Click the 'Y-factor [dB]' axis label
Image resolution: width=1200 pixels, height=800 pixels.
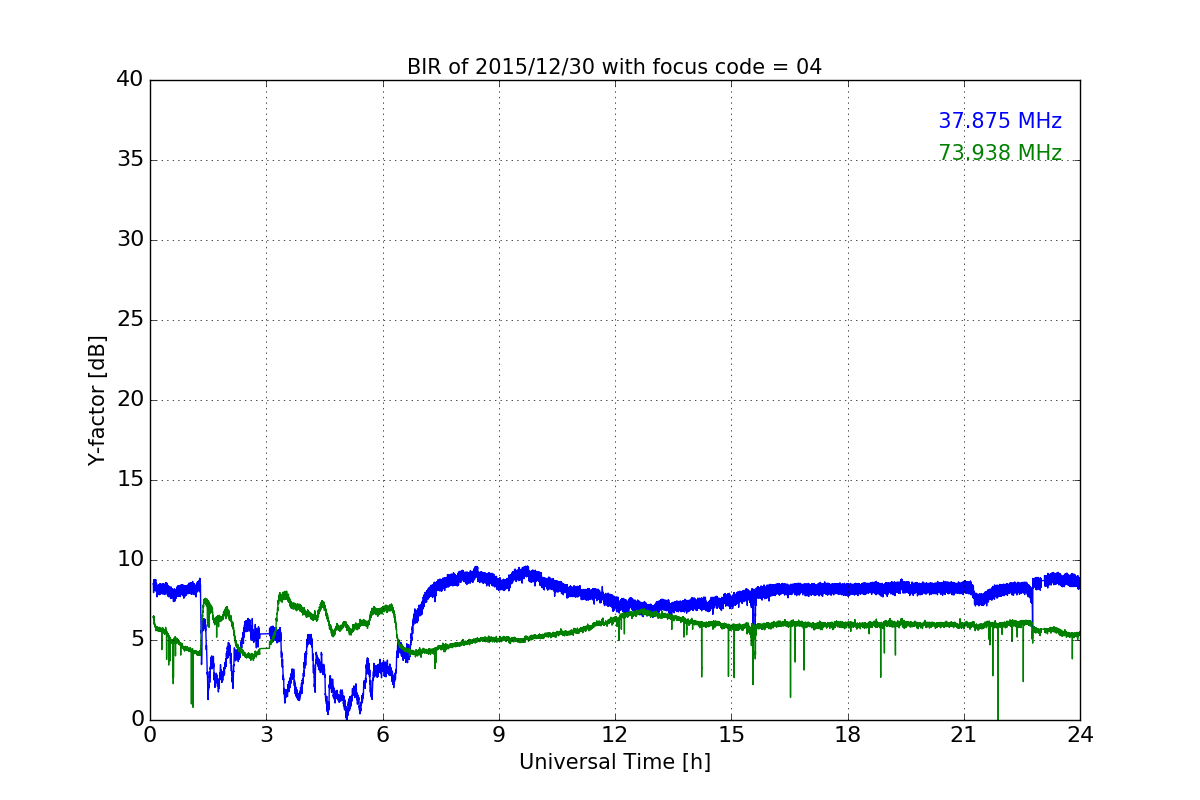click(x=97, y=400)
